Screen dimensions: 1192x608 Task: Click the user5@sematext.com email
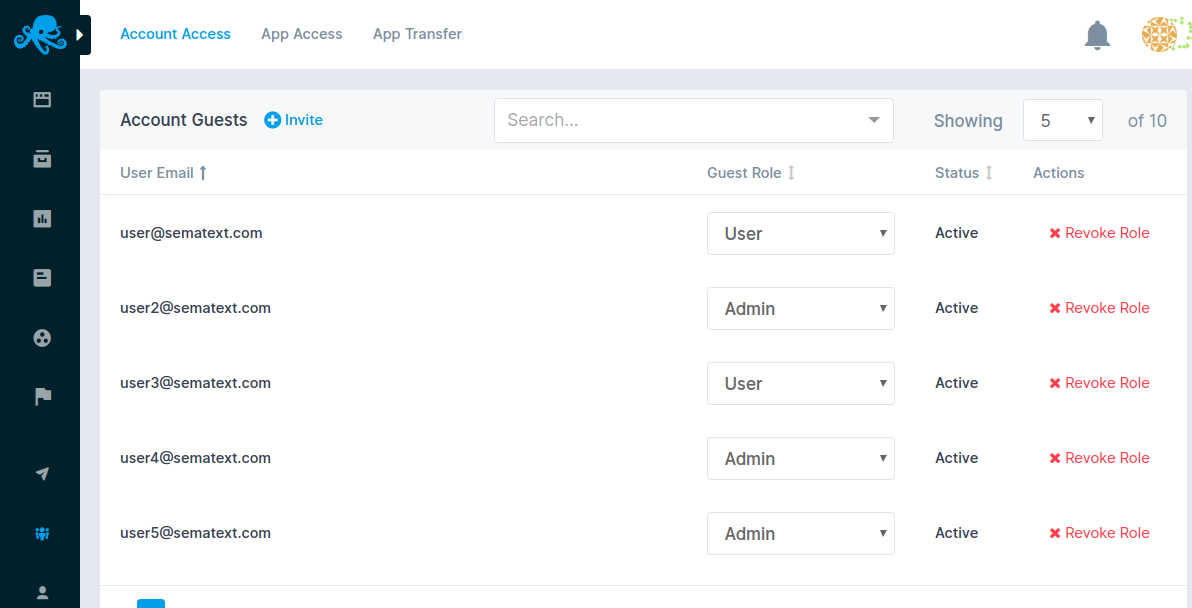click(195, 534)
